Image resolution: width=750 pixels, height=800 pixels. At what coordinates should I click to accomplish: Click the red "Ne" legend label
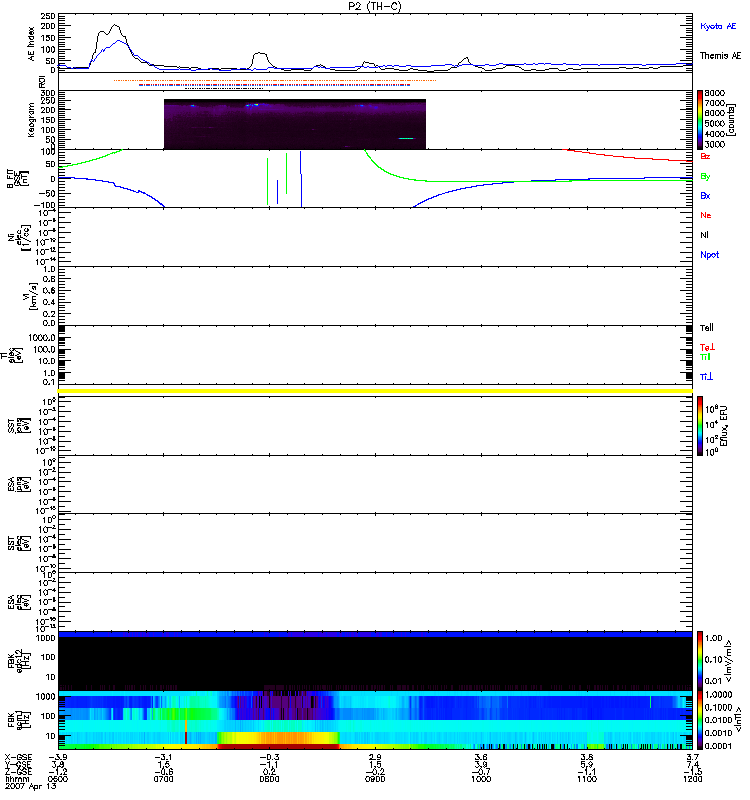tap(706, 215)
